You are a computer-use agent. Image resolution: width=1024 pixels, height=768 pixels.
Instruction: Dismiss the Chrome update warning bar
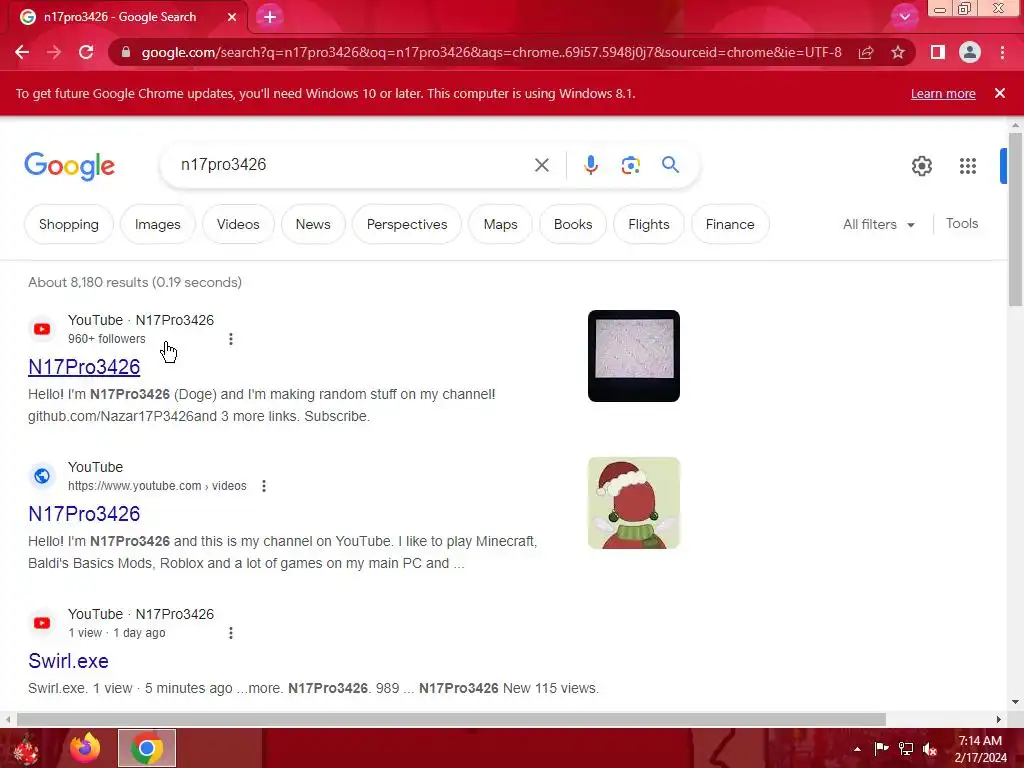[1000, 93]
